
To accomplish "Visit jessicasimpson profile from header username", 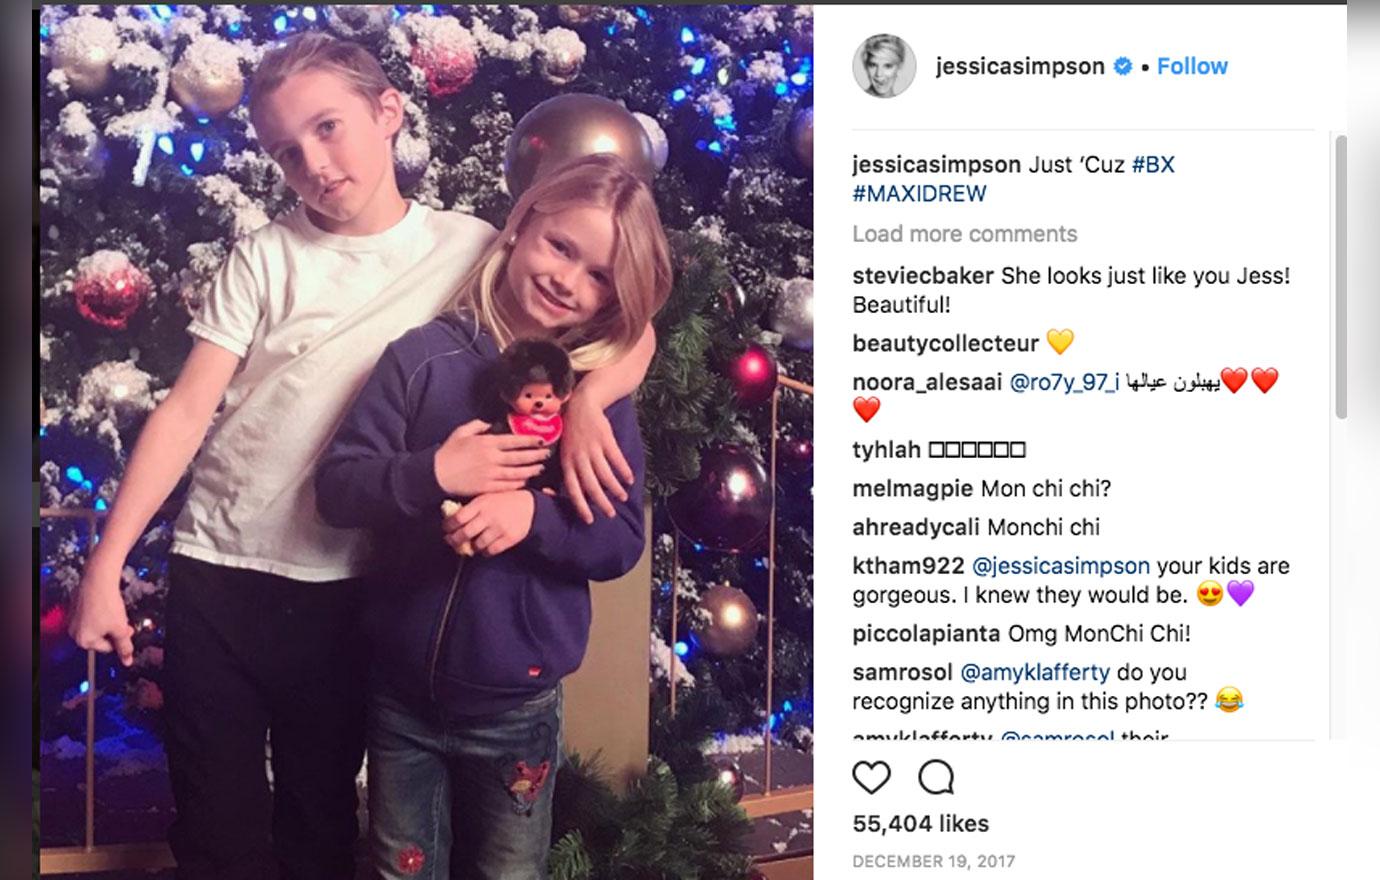I will [x=1020, y=66].
